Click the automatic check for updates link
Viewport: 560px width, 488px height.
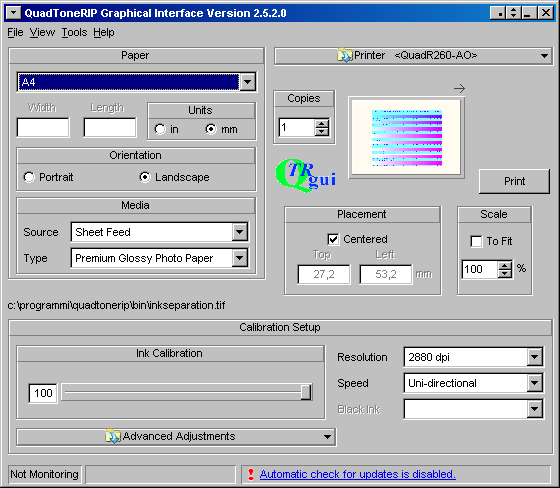click(x=358, y=474)
